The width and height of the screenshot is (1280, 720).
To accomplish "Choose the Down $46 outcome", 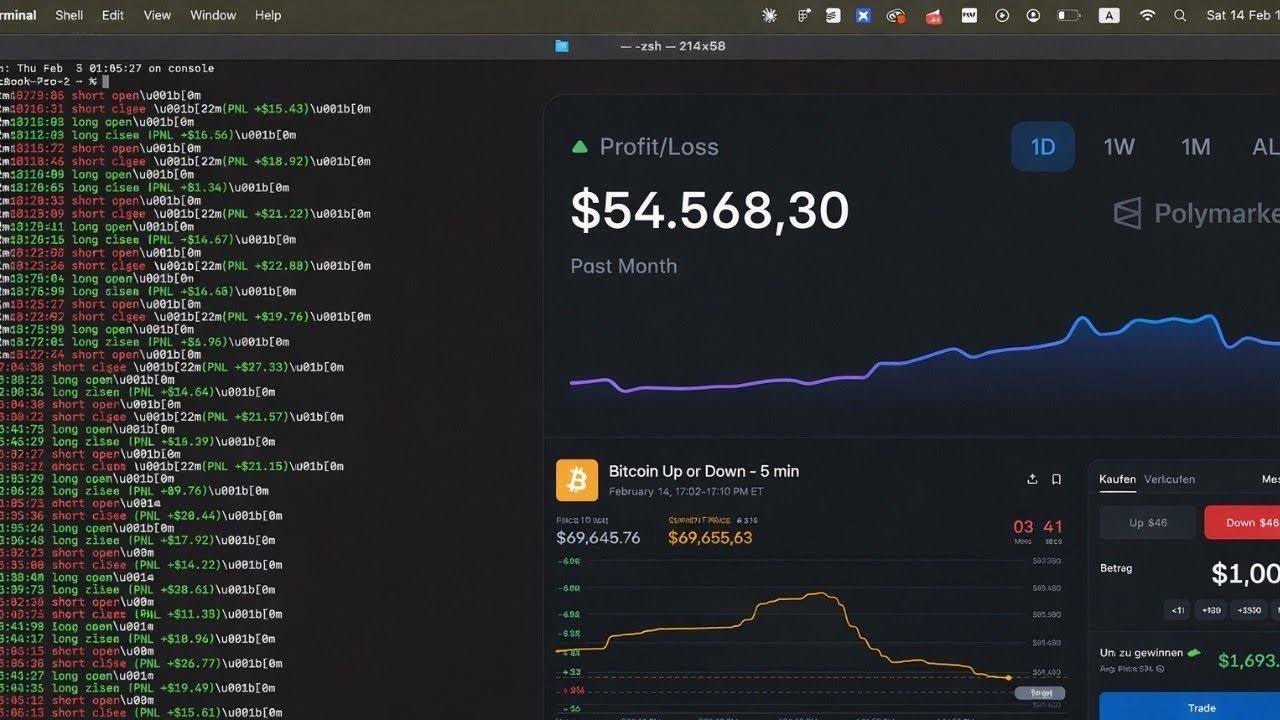I will click(1243, 523).
